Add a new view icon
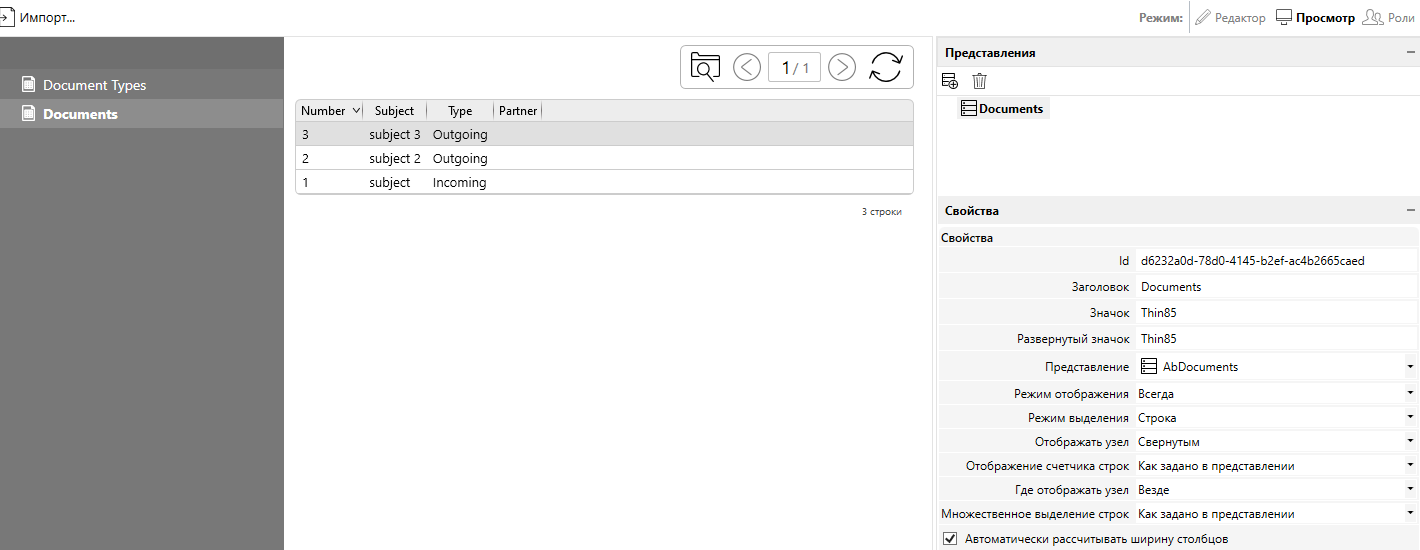The height and width of the screenshot is (550, 1420). pos(950,81)
